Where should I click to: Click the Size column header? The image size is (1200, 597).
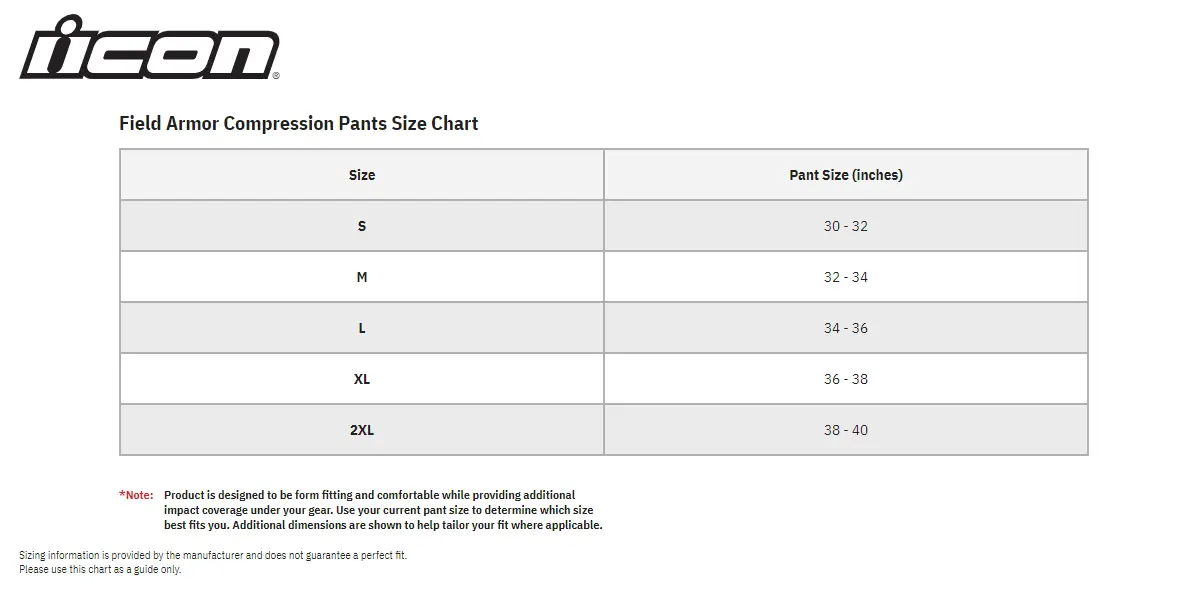[362, 175]
